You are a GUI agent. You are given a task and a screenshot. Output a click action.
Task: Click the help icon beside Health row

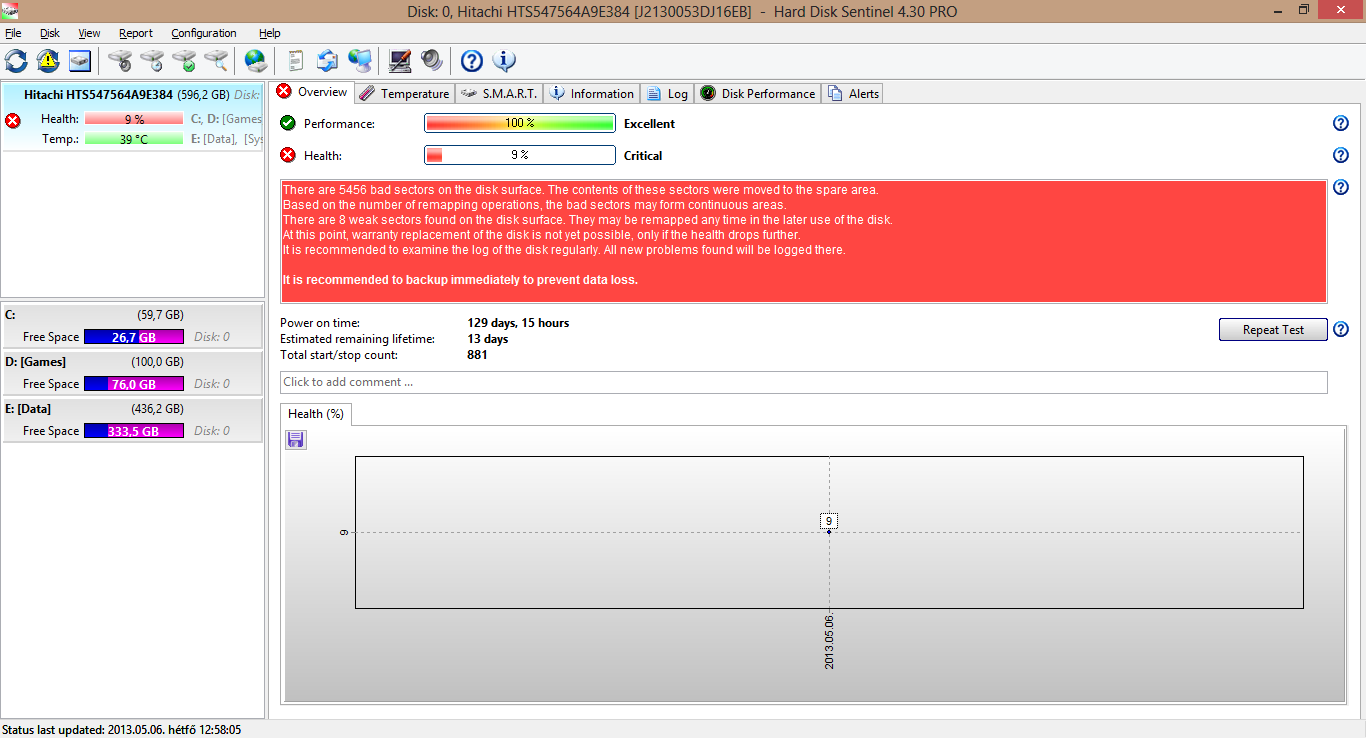(1341, 155)
